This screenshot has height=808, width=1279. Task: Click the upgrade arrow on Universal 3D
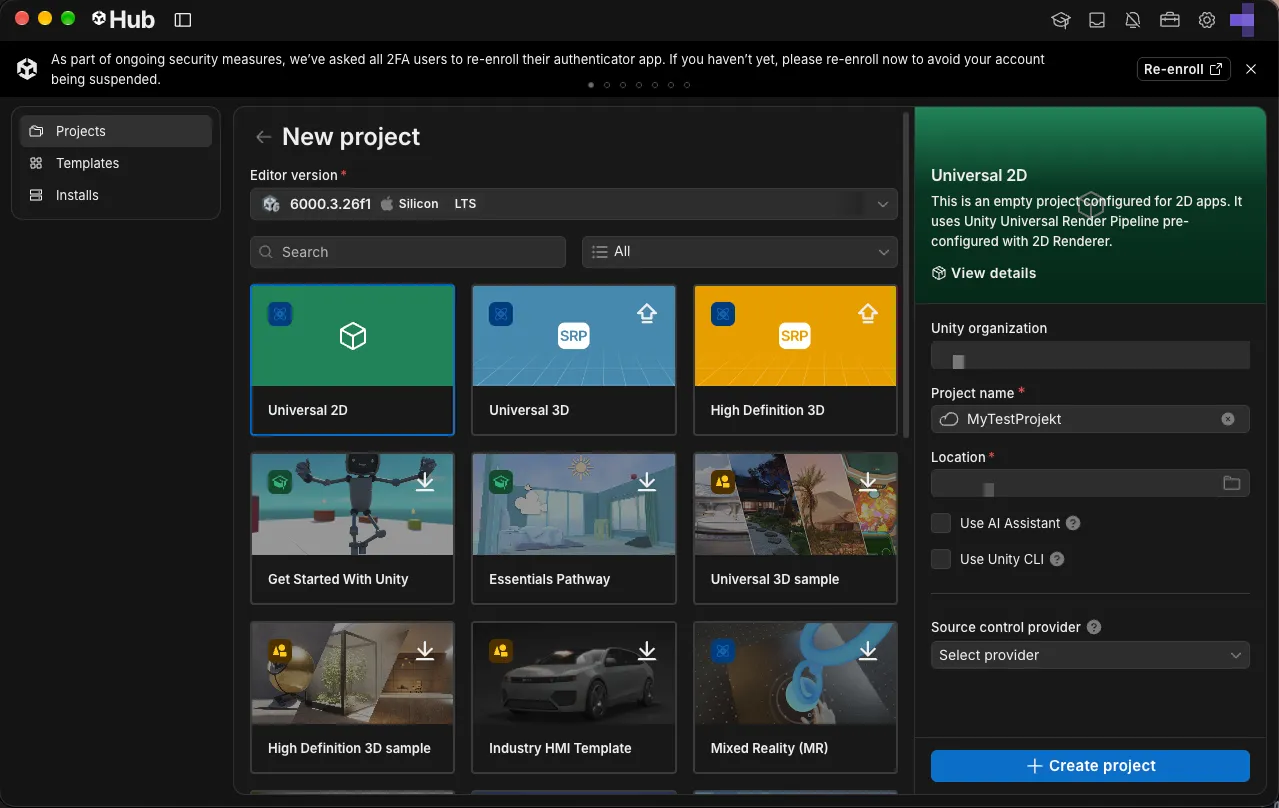(647, 314)
